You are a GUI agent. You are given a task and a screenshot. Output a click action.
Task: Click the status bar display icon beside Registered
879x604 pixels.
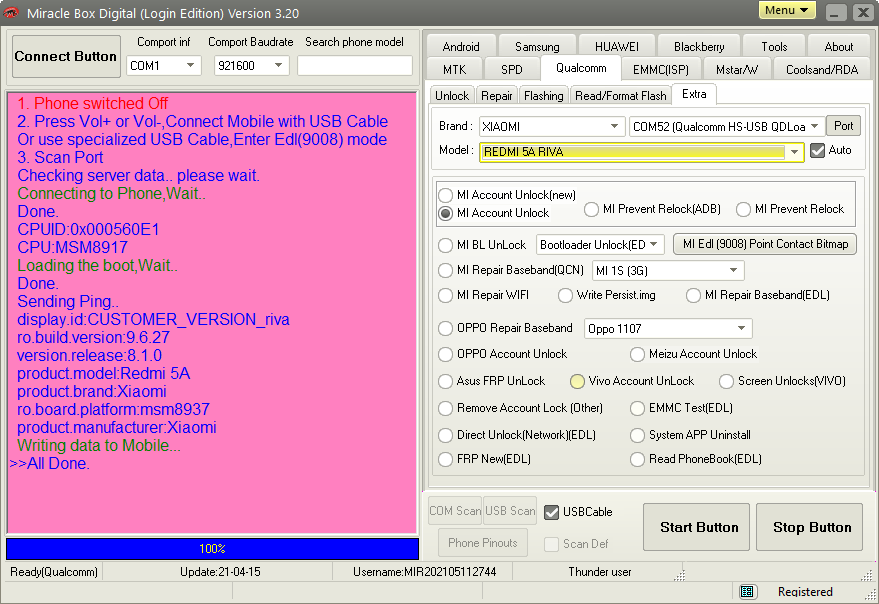point(747,592)
